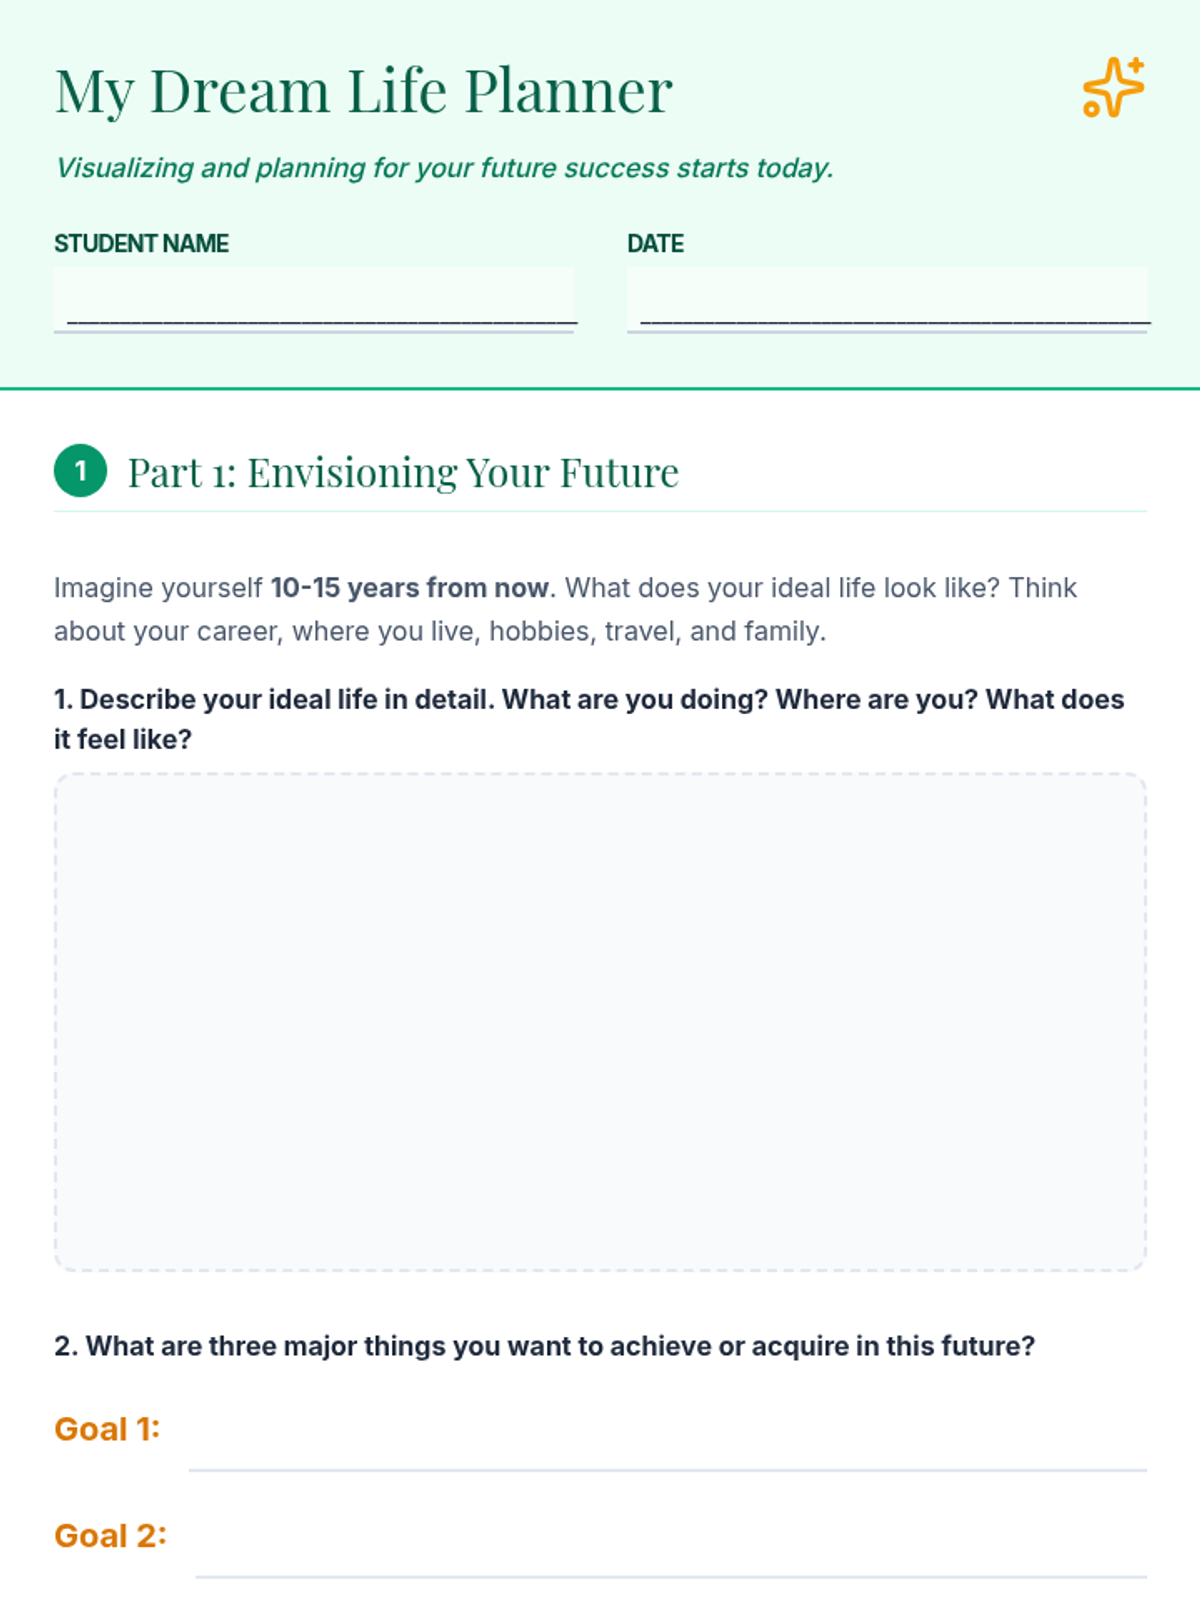Image resolution: width=1200 pixels, height=1600 pixels.
Task: Focus the Student Name input field
Action: click(314, 299)
